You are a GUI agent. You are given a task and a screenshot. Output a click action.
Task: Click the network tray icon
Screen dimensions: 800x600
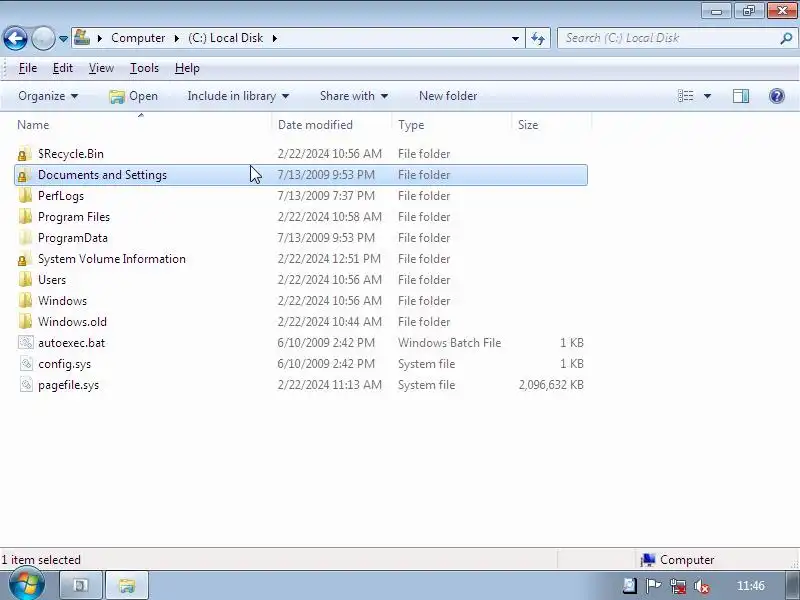coord(678,586)
